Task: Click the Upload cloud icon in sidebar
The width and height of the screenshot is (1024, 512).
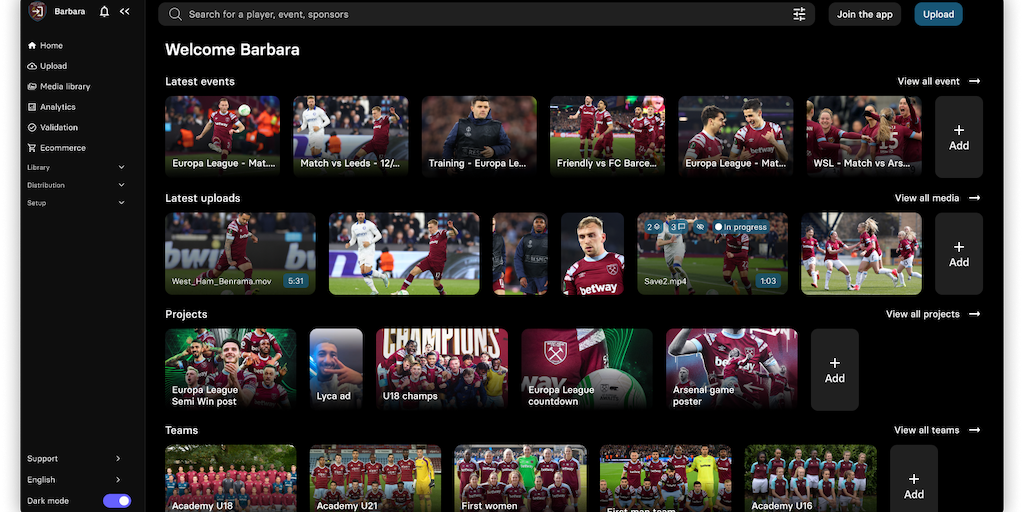Action: (x=32, y=66)
